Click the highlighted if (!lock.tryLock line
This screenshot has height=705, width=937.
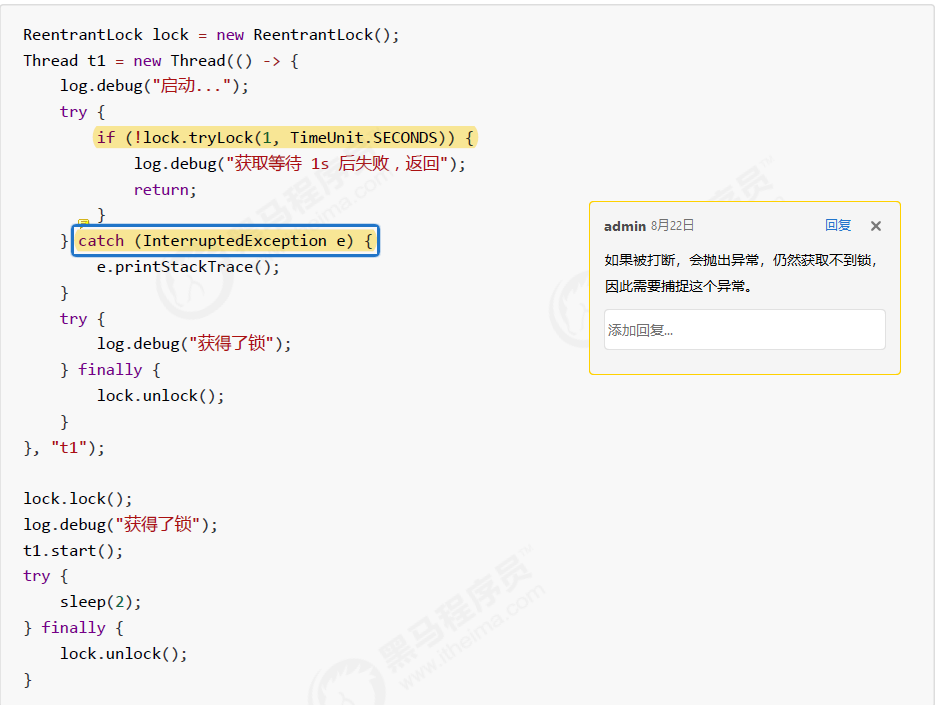(286, 138)
